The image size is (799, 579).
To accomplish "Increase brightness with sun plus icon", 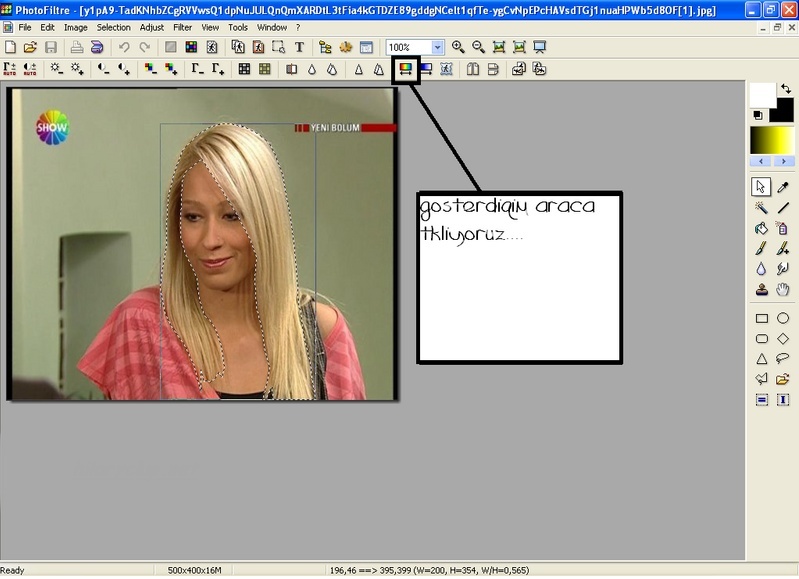I will (77, 69).
